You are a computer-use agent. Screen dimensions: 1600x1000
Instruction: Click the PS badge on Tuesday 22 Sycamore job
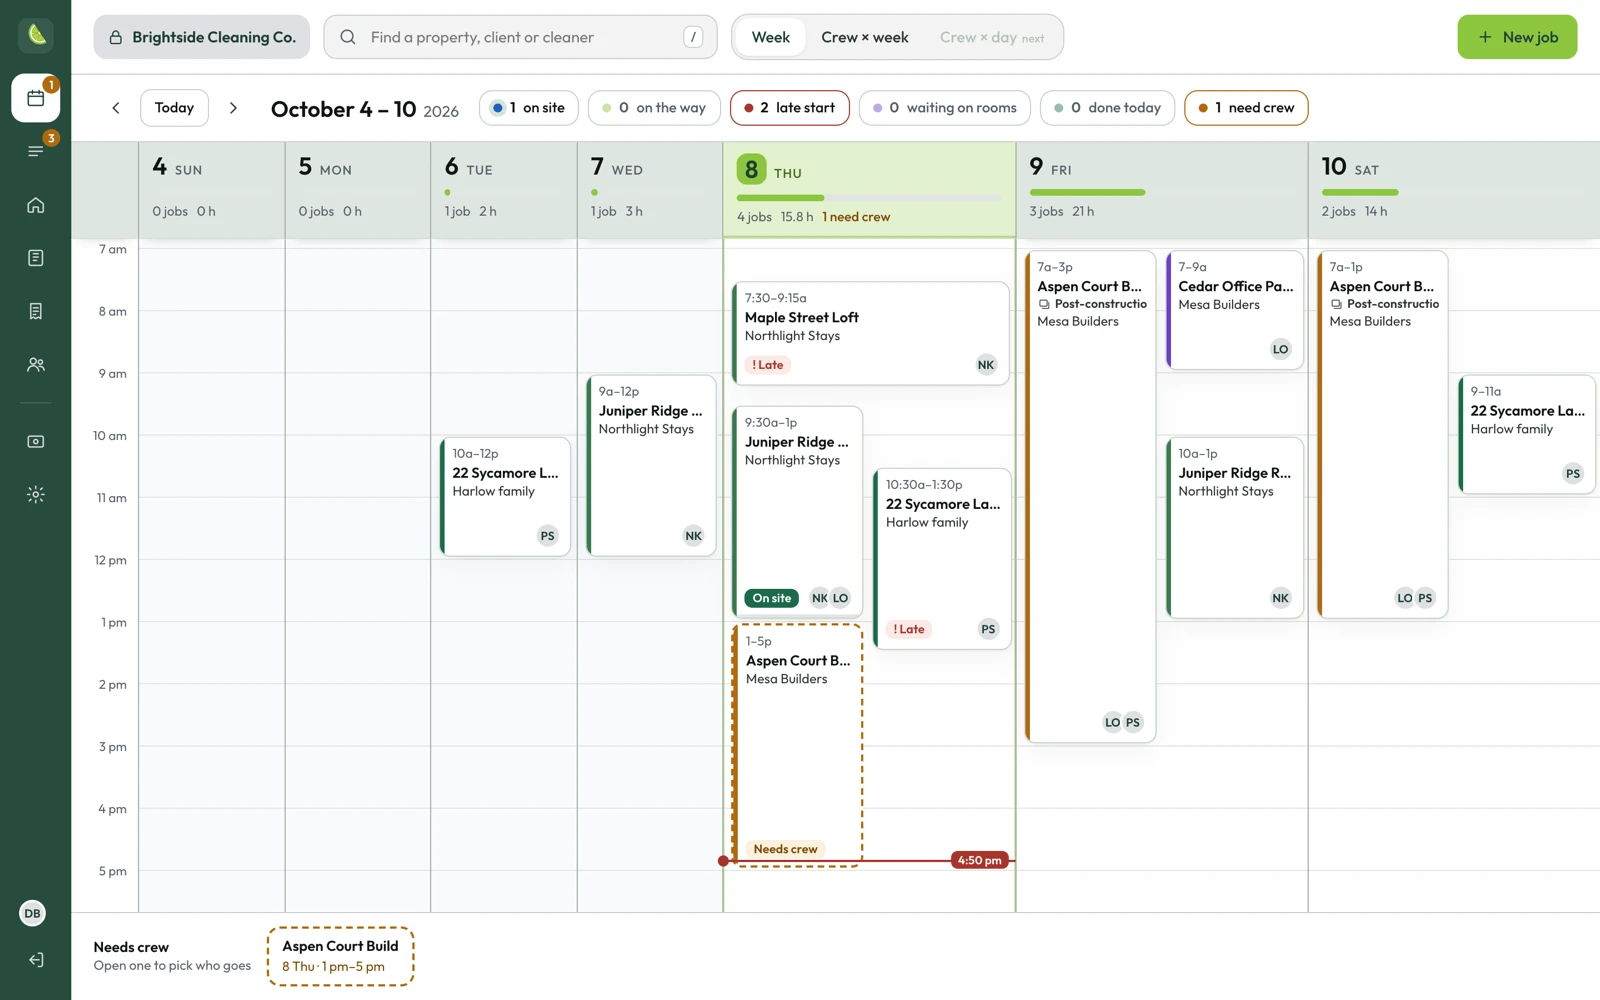(547, 536)
